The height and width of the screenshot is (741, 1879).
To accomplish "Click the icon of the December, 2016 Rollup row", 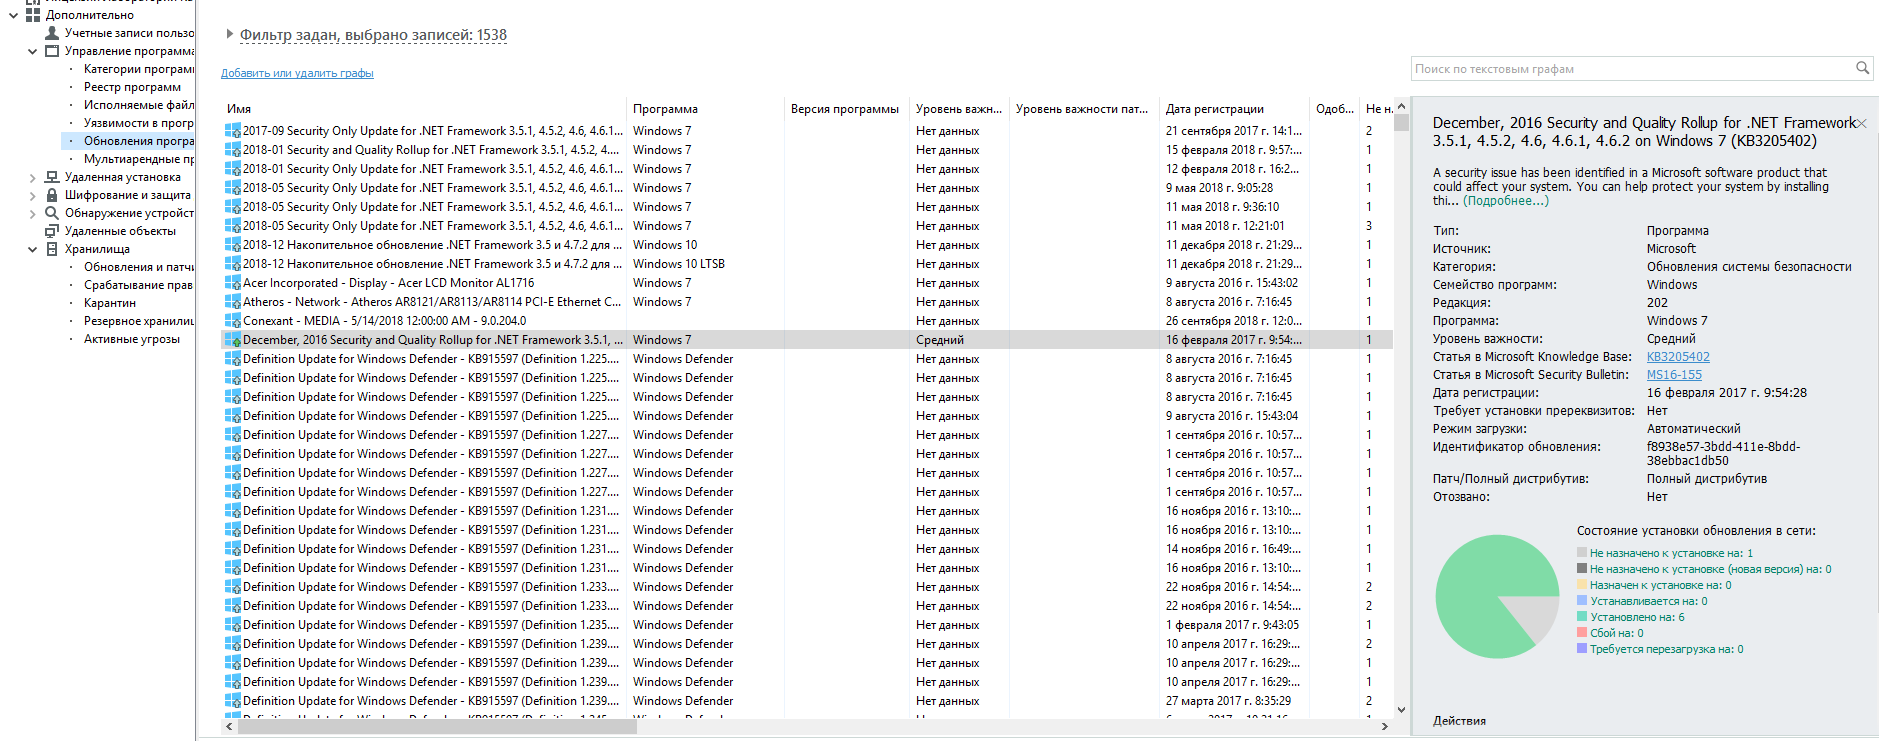I will (233, 340).
